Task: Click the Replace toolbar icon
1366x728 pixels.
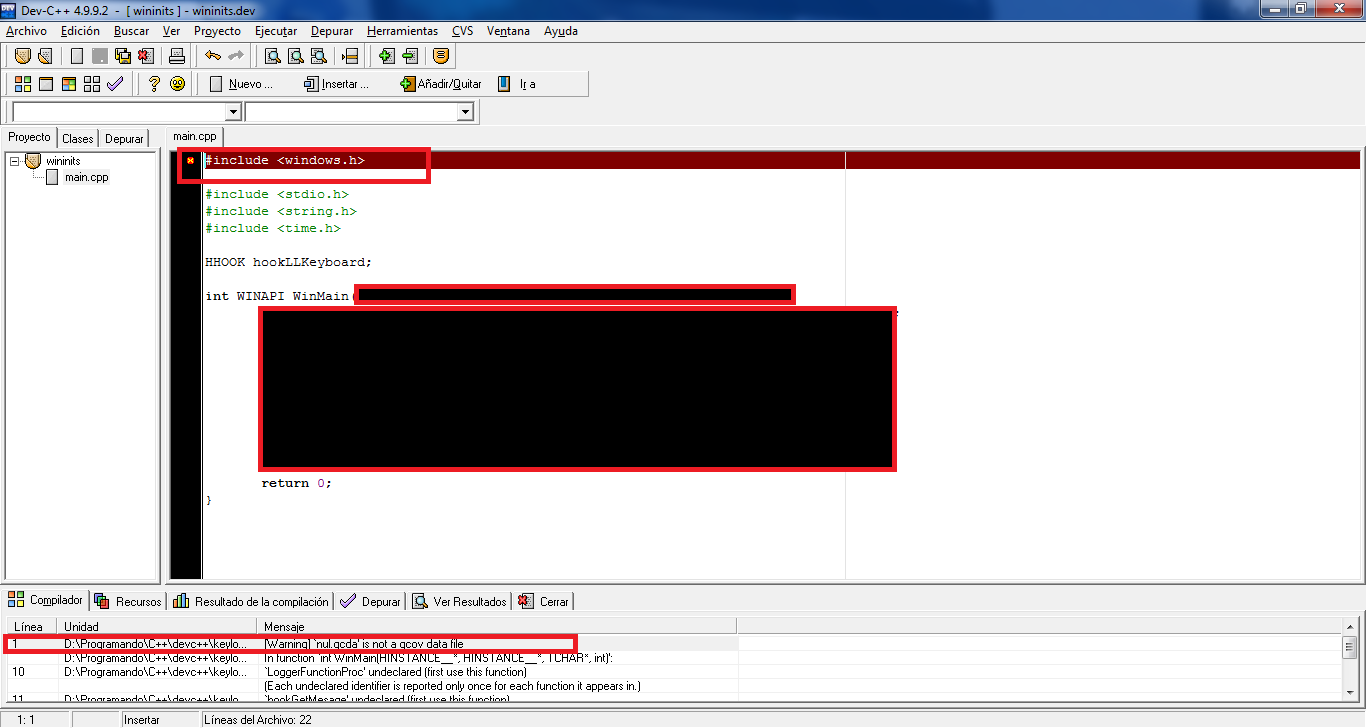Action: [x=295, y=56]
